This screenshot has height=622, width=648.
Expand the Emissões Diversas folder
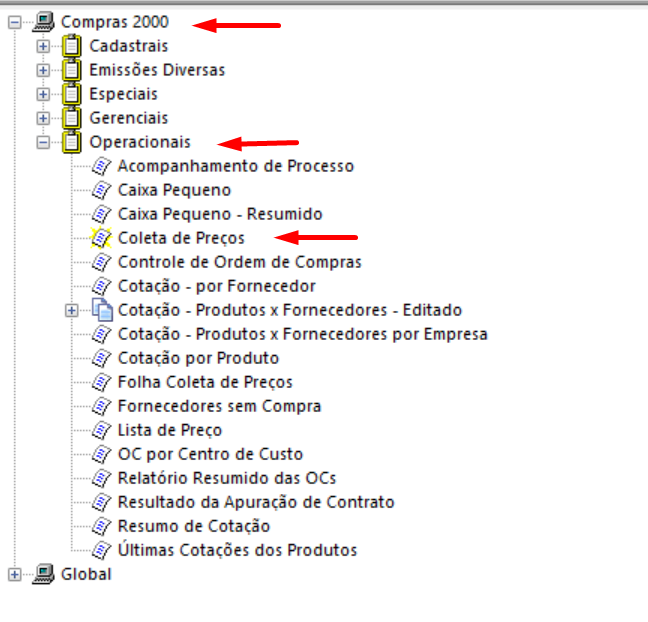point(43,70)
